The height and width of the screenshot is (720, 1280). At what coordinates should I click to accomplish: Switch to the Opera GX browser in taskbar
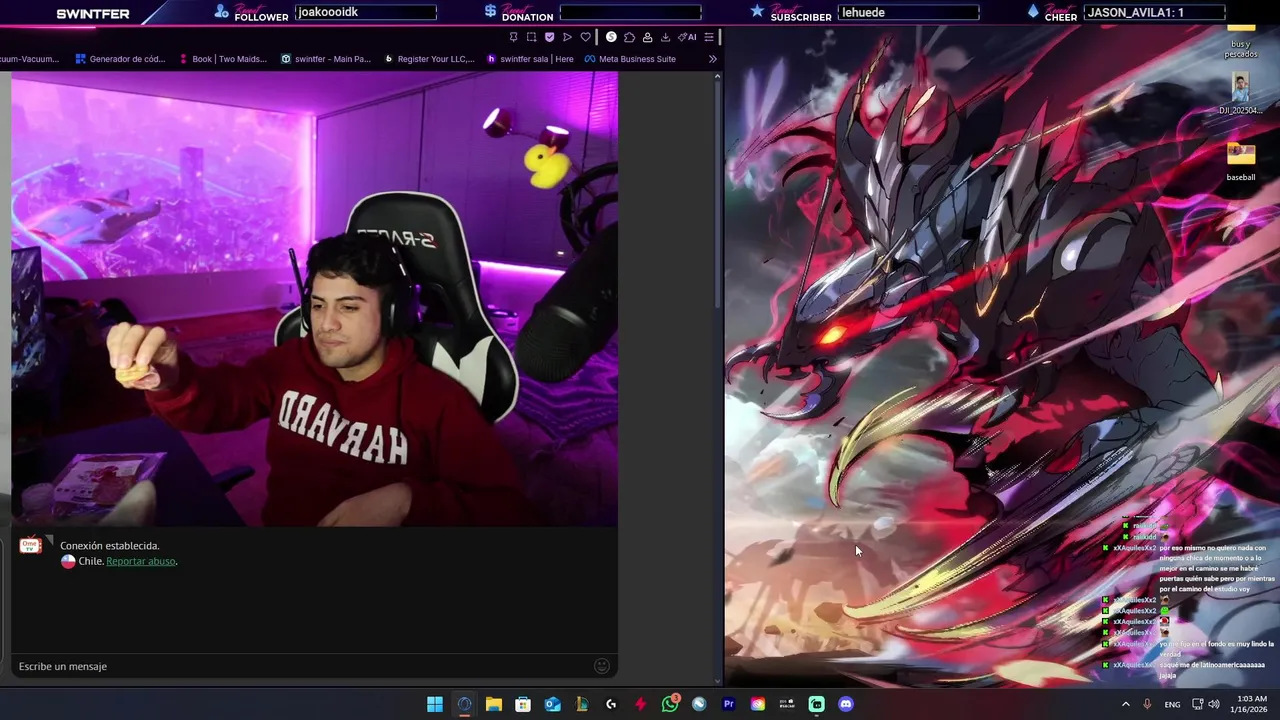[464, 704]
